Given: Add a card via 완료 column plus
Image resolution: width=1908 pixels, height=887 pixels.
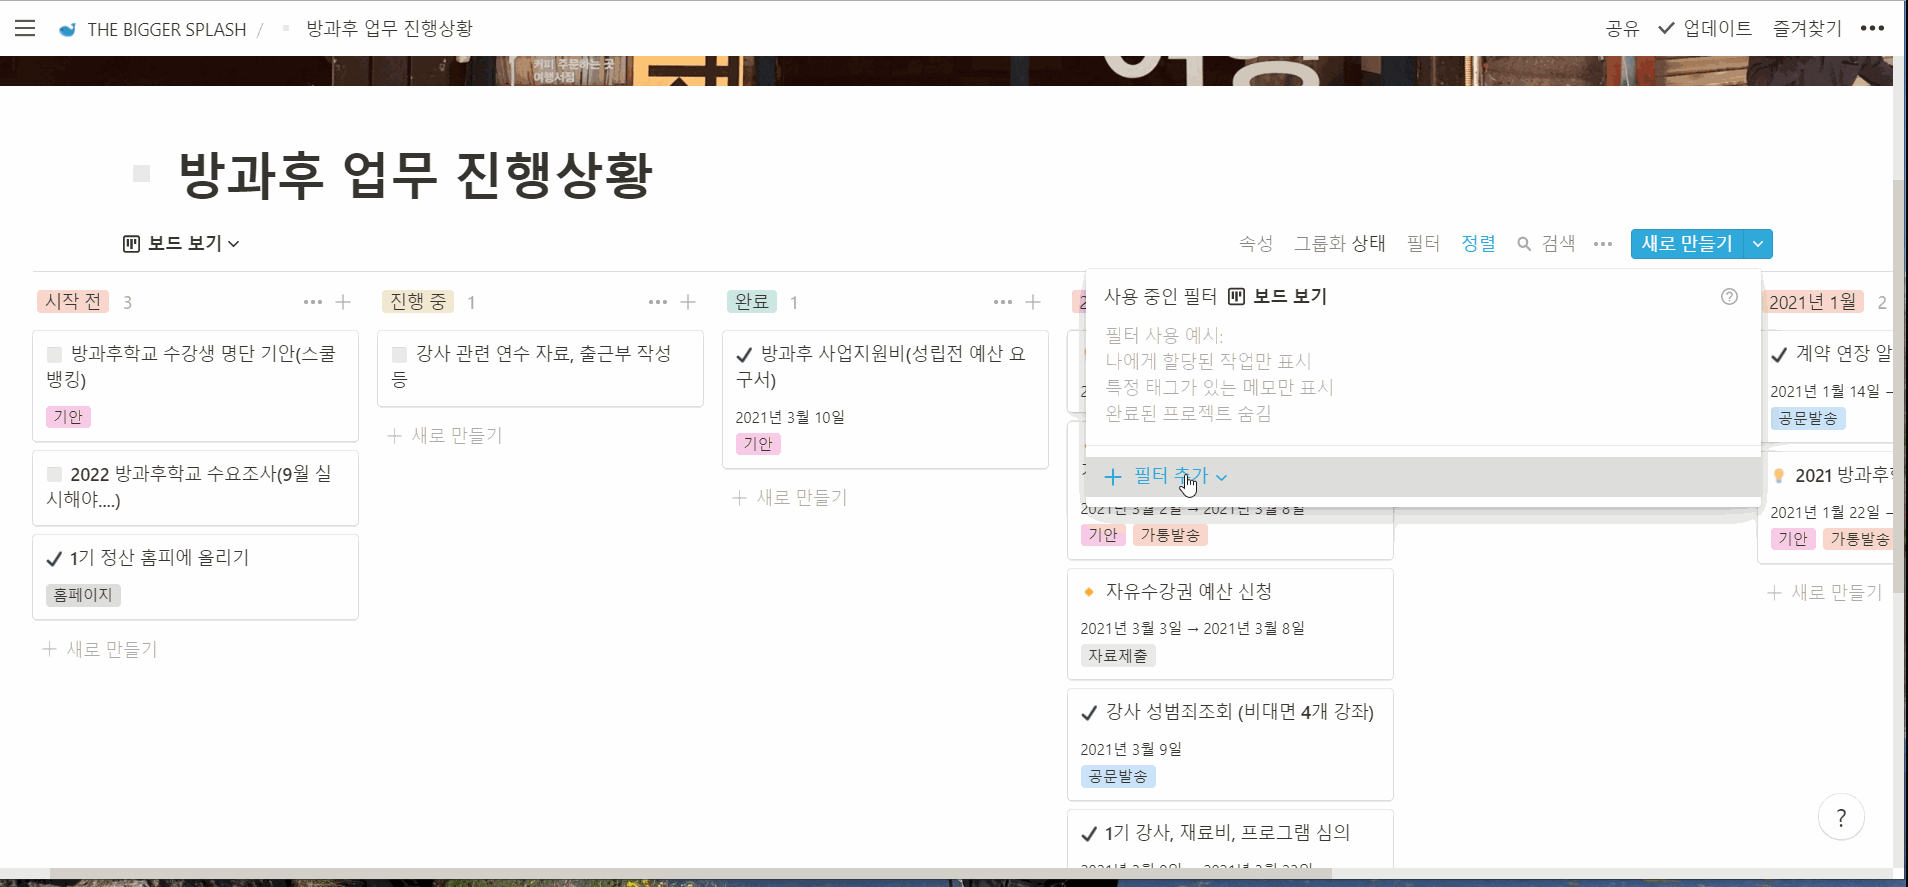Looking at the screenshot, I should click(x=1033, y=302).
